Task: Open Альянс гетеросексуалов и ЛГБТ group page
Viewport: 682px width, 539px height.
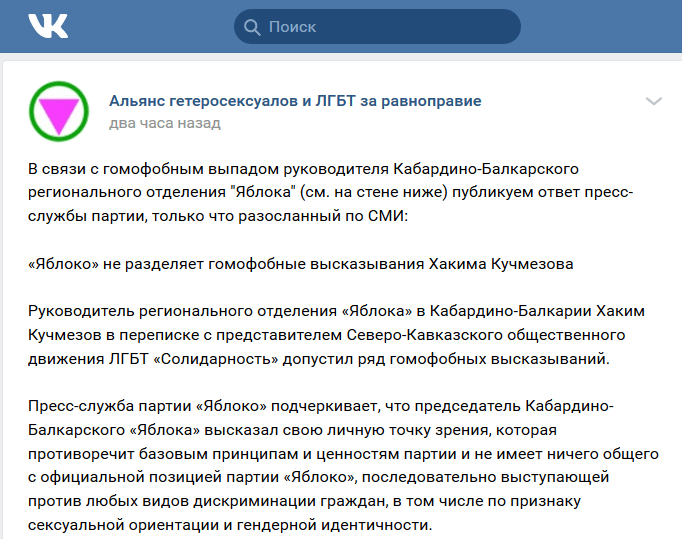Action: [x=295, y=101]
